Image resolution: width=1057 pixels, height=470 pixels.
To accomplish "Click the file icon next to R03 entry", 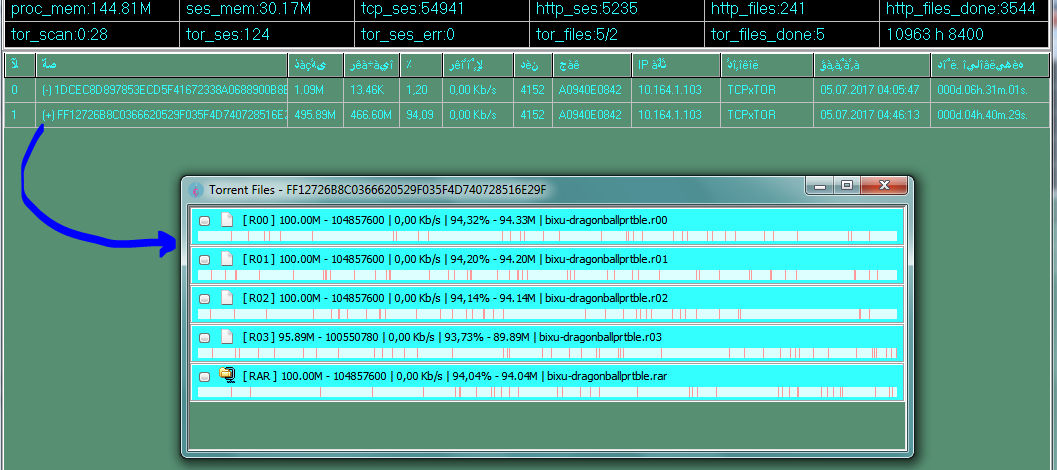I will 227,337.
